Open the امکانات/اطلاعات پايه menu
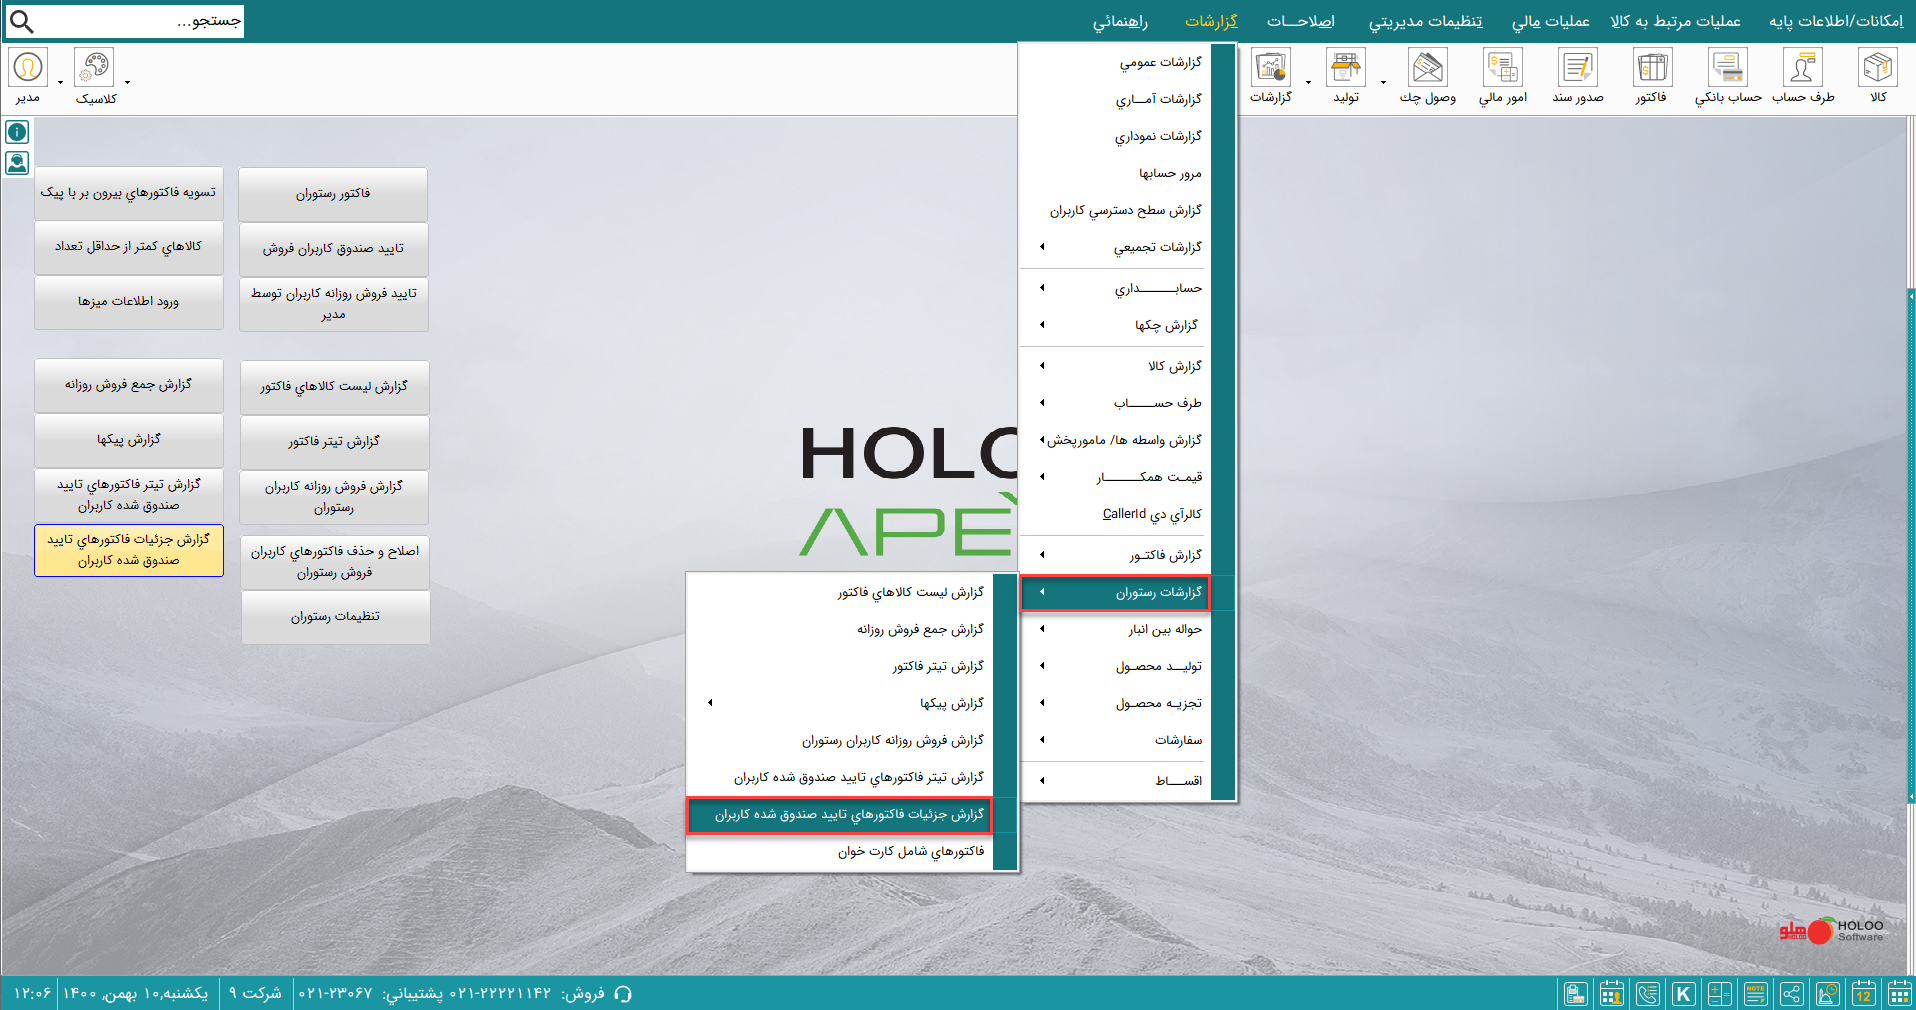This screenshot has height=1010, width=1916. [1836, 21]
